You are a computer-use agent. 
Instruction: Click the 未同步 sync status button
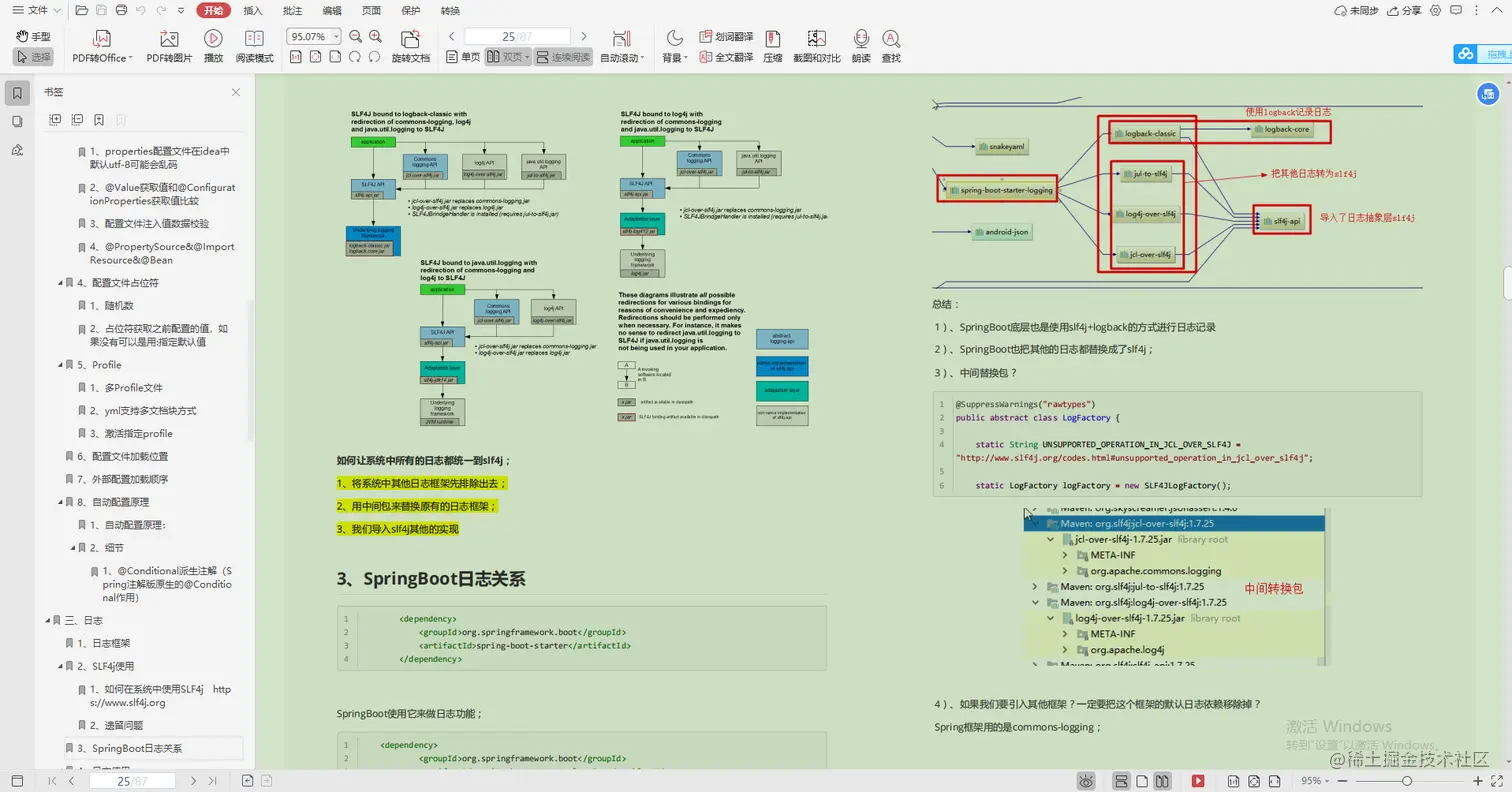1357,11
